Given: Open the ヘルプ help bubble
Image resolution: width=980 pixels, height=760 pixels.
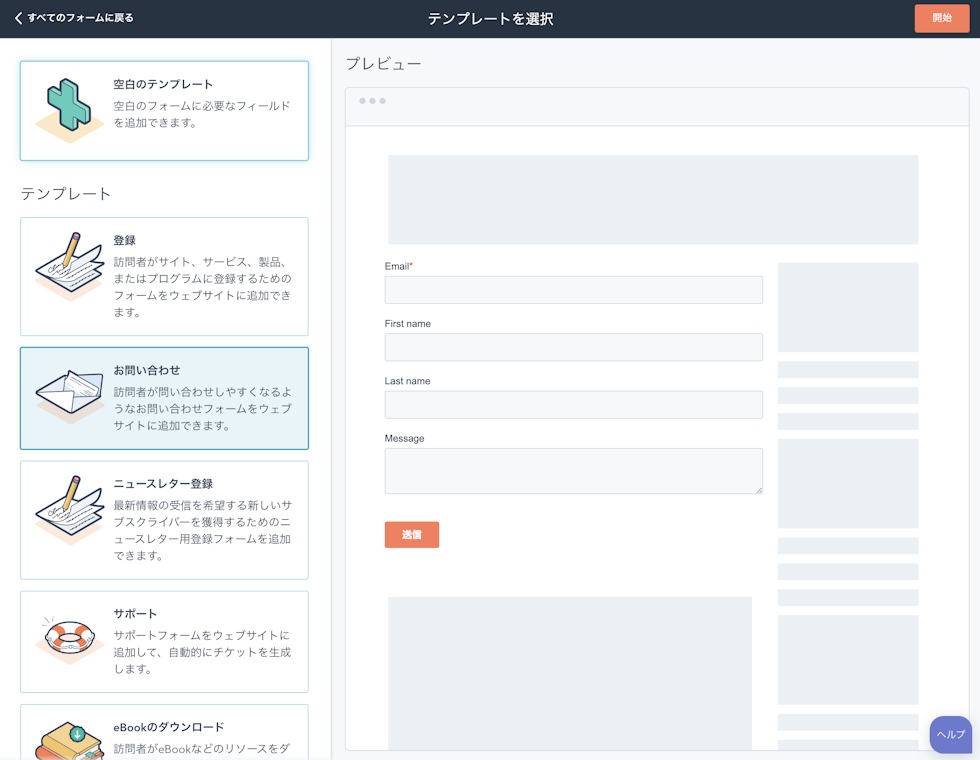Looking at the screenshot, I should tap(950, 734).
